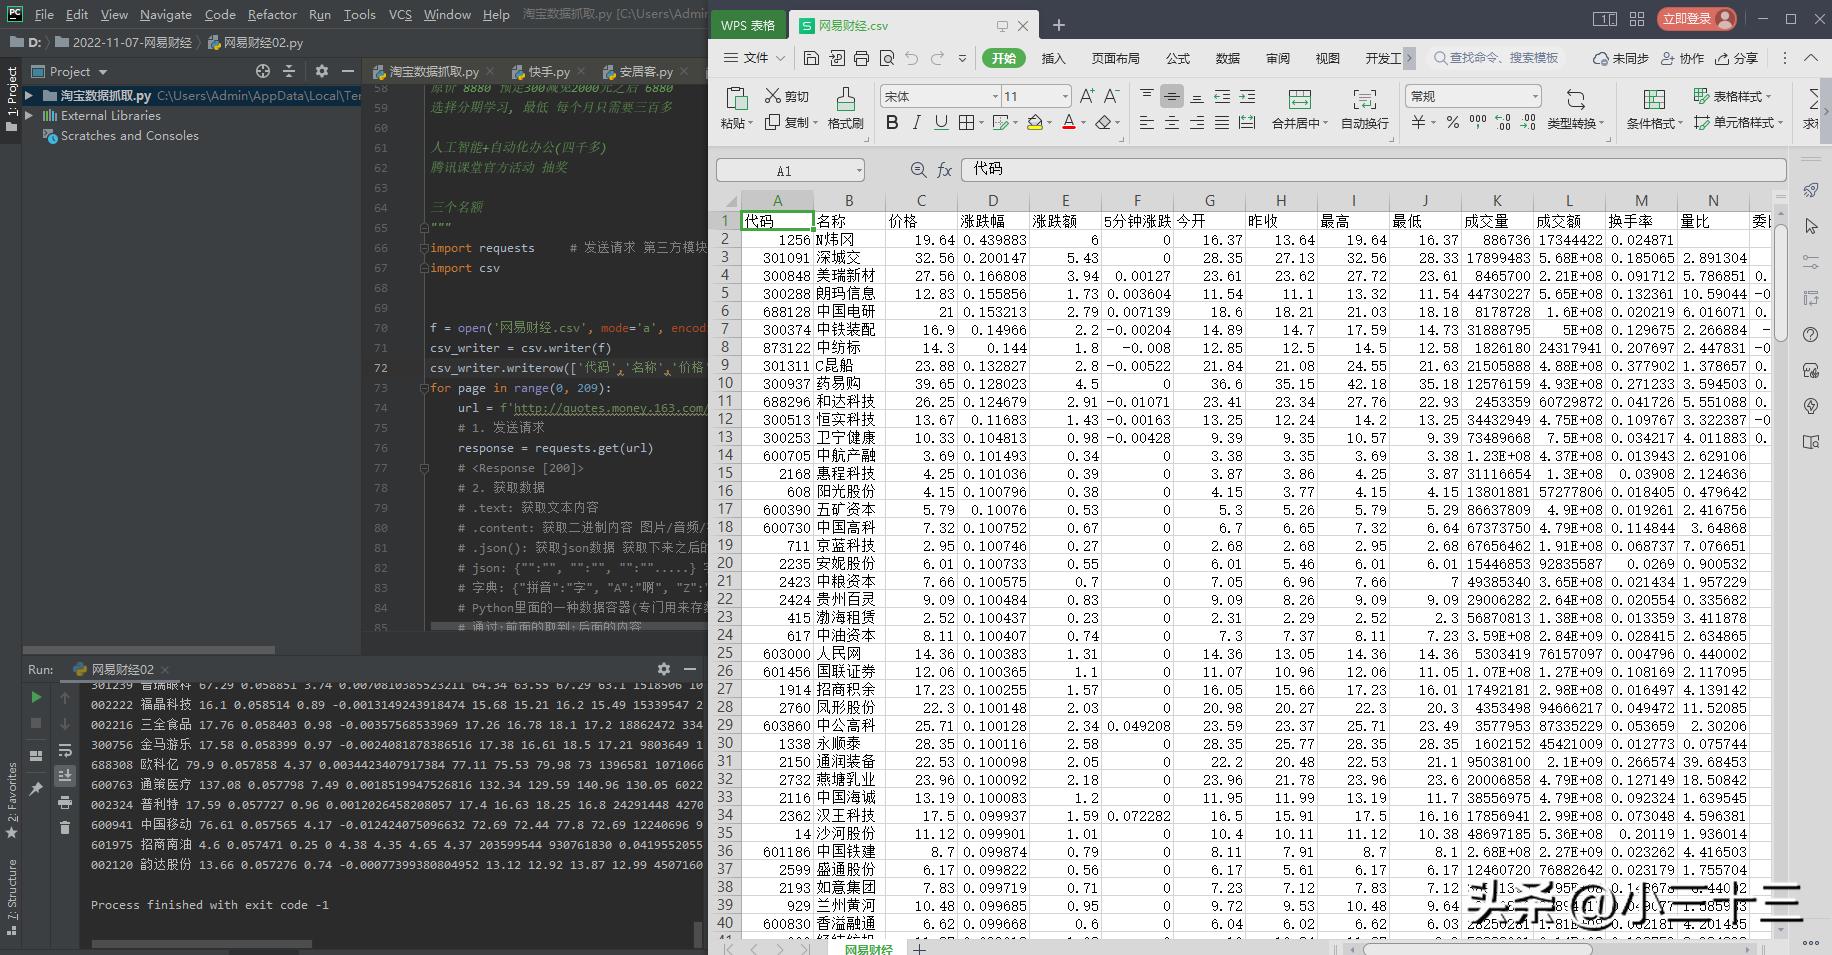The height and width of the screenshot is (955, 1832).
Task: Run the script with PyCharm's green play button
Action: tap(36, 697)
